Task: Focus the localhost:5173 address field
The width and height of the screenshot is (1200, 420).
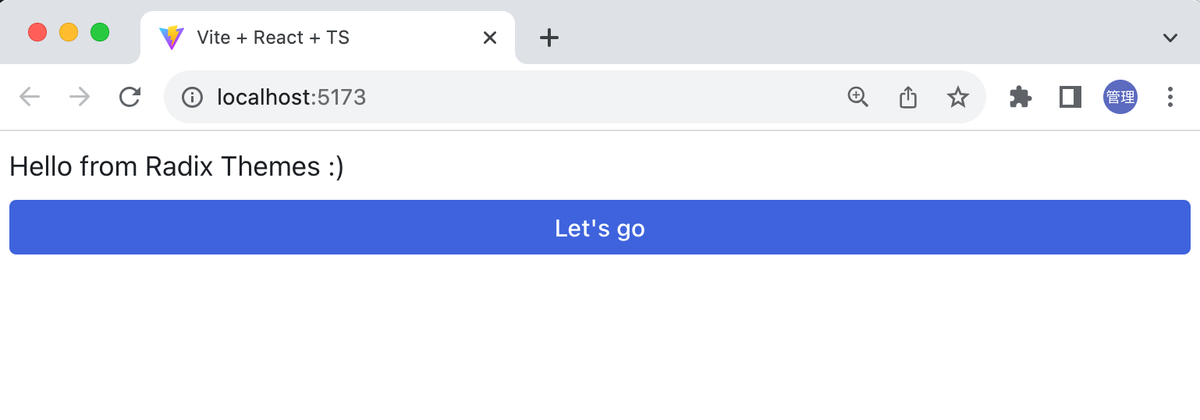Action: coord(500,97)
